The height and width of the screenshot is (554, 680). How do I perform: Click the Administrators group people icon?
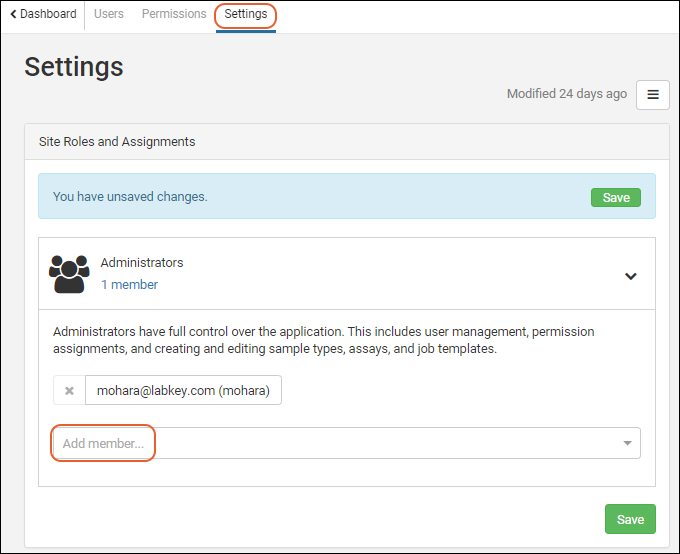(x=69, y=274)
